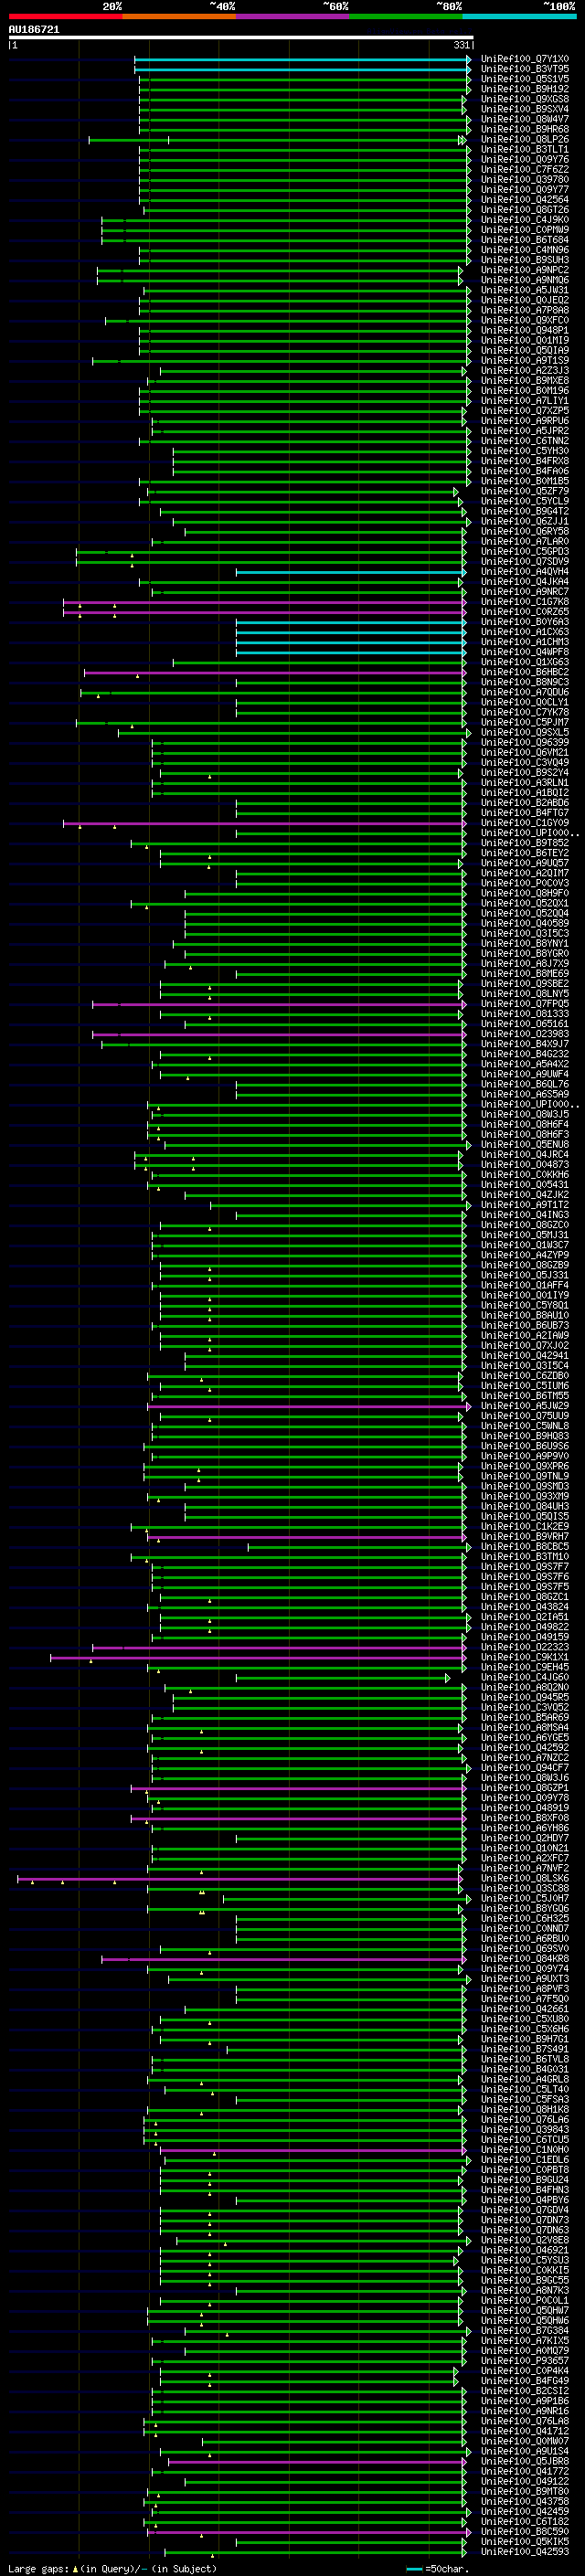Select the UniRef100_Q4WPF8 label

(524, 652)
